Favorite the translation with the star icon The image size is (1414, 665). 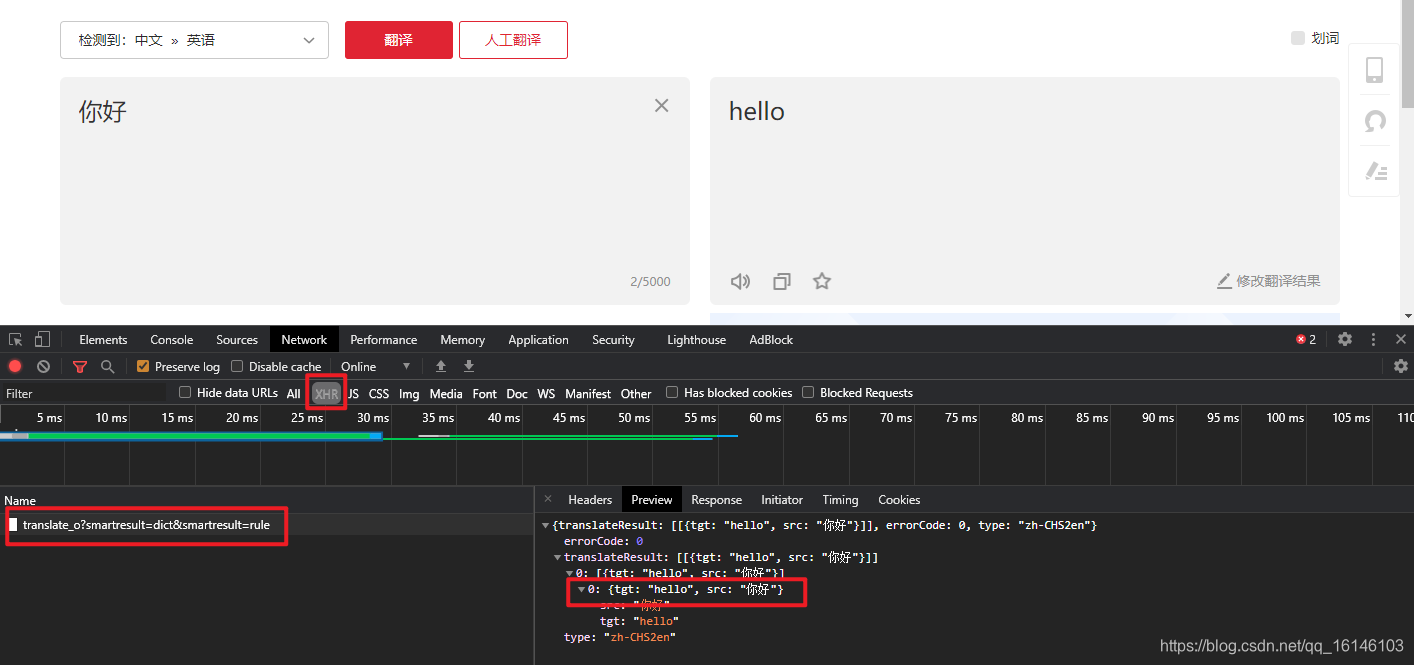tap(822, 281)
